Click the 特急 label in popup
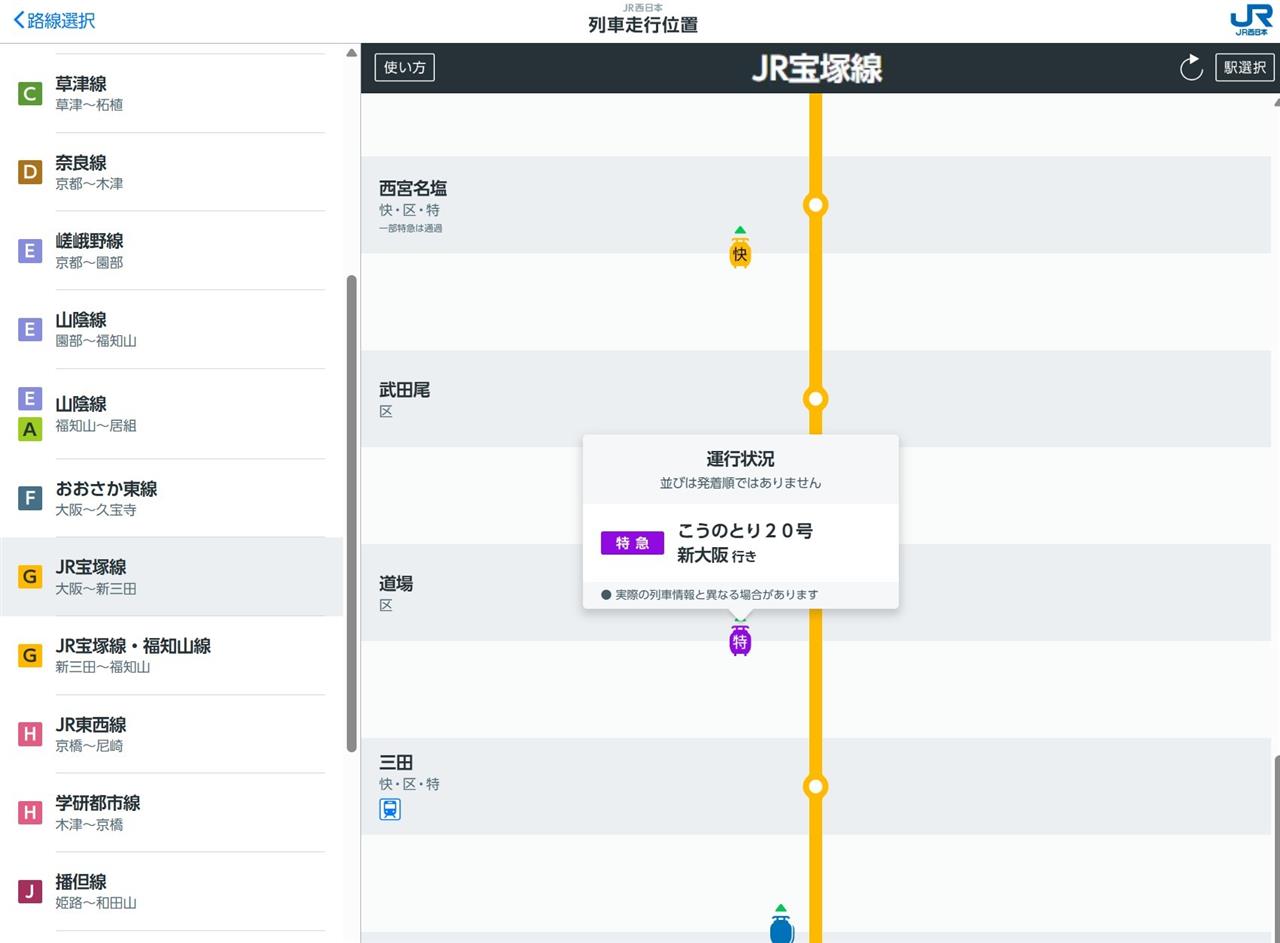The width and height of the screenshot is (1280, 943). pos(632,543)
